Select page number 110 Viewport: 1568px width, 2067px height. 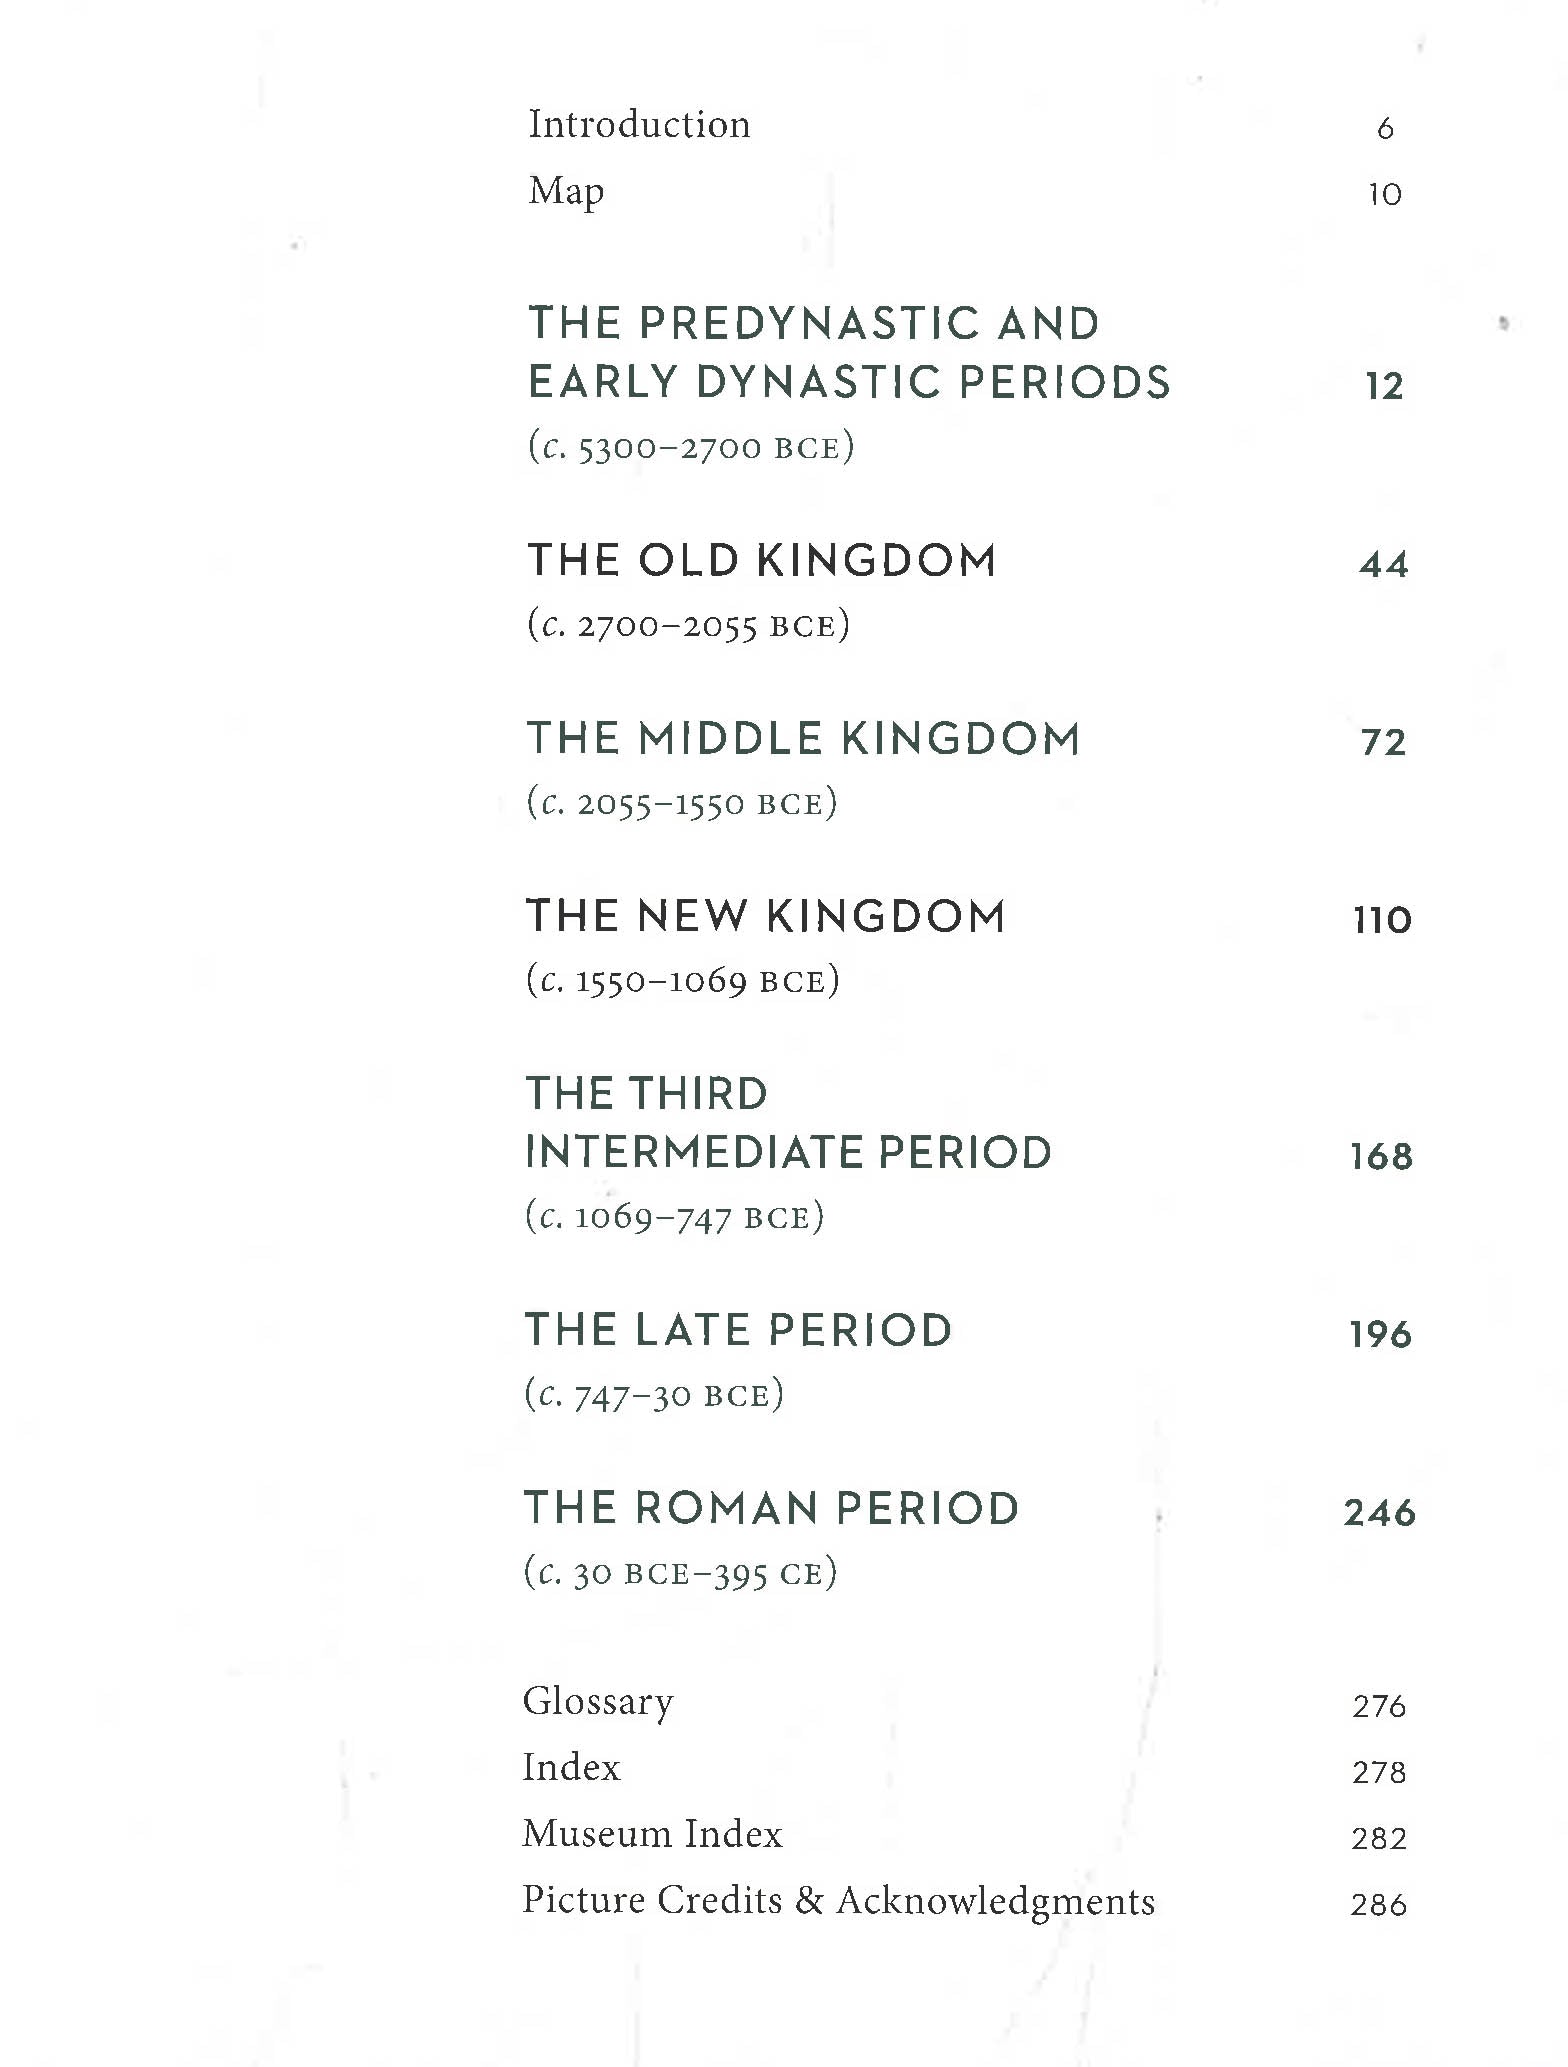point(1382,920)
